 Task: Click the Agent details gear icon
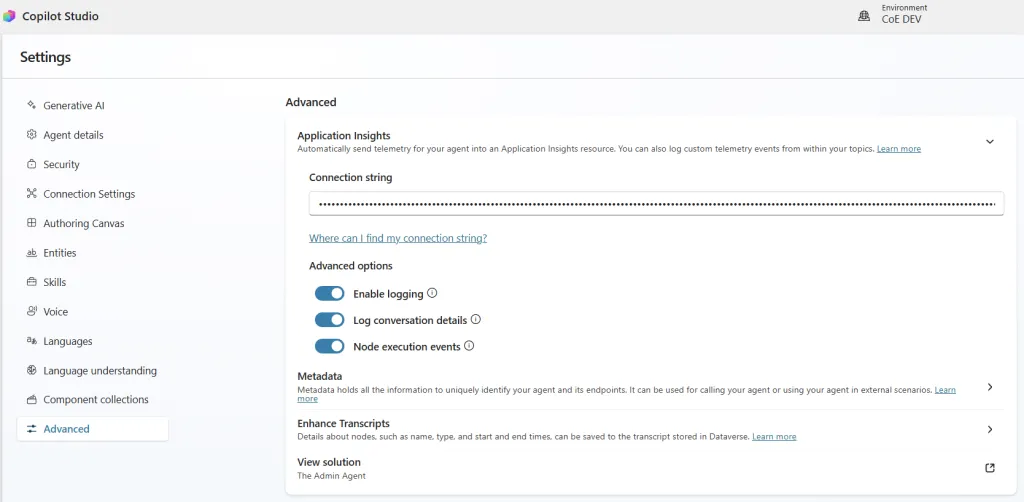pyautogui.click(x=31, y=134)
